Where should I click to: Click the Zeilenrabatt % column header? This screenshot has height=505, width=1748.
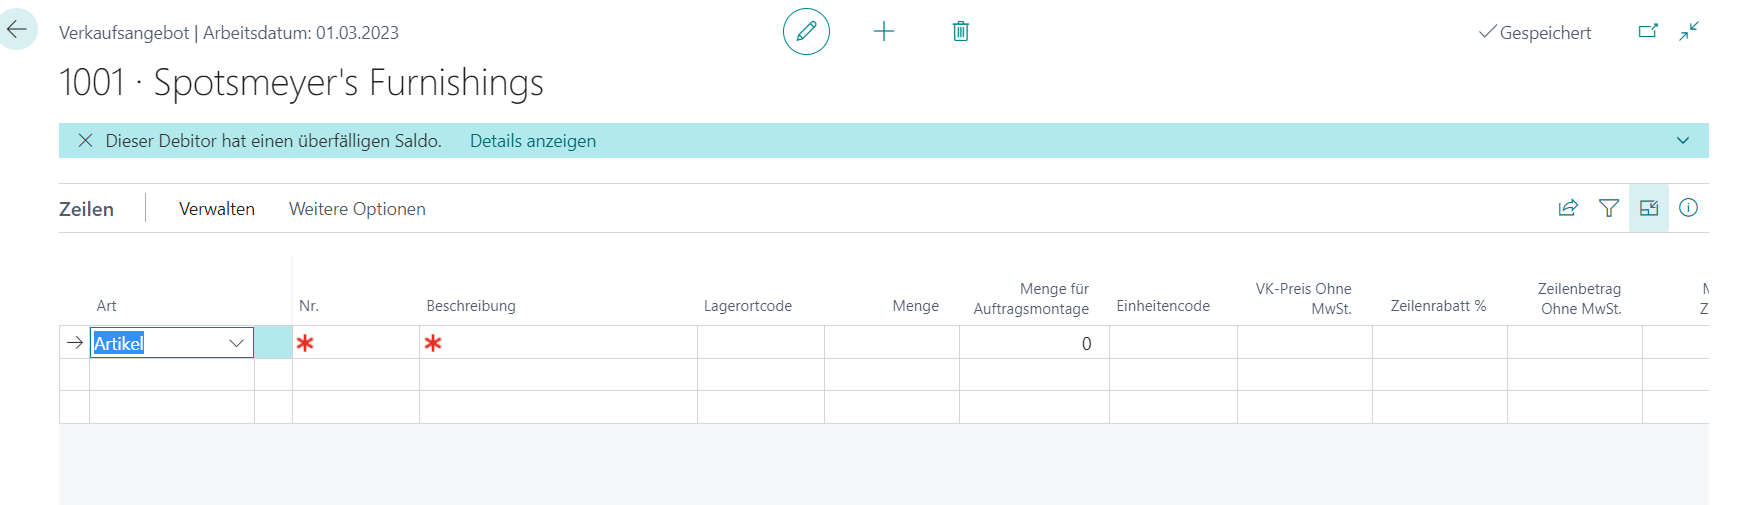click(1438, 306)
